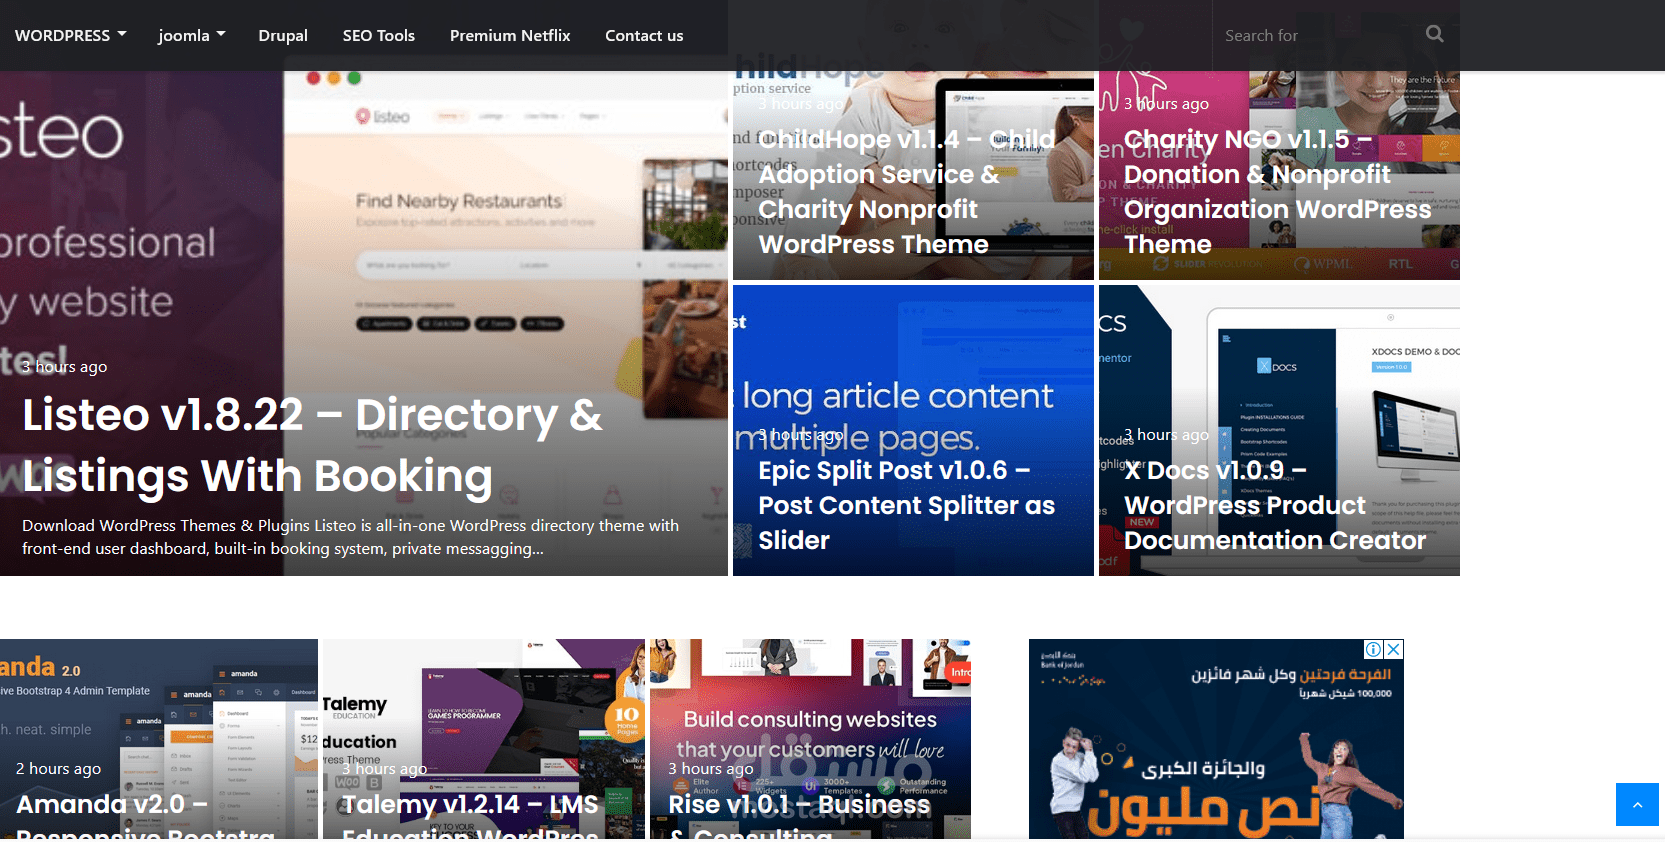Image resolution: width=1665 pixels, height=842 pixels.
Task: Open Epic Split Post v1.0.6 article
Action: click(906, 505)
